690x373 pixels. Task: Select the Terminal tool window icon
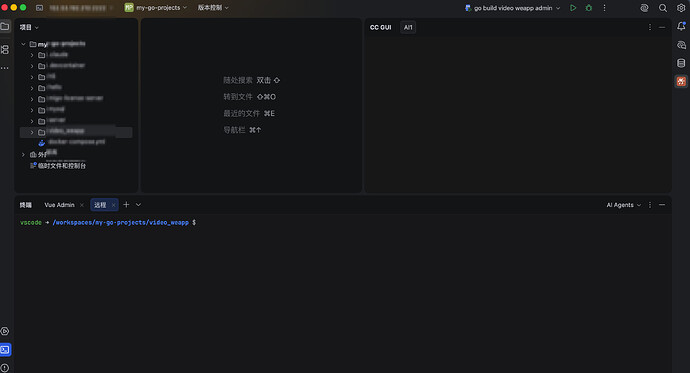tap(5, 350)
